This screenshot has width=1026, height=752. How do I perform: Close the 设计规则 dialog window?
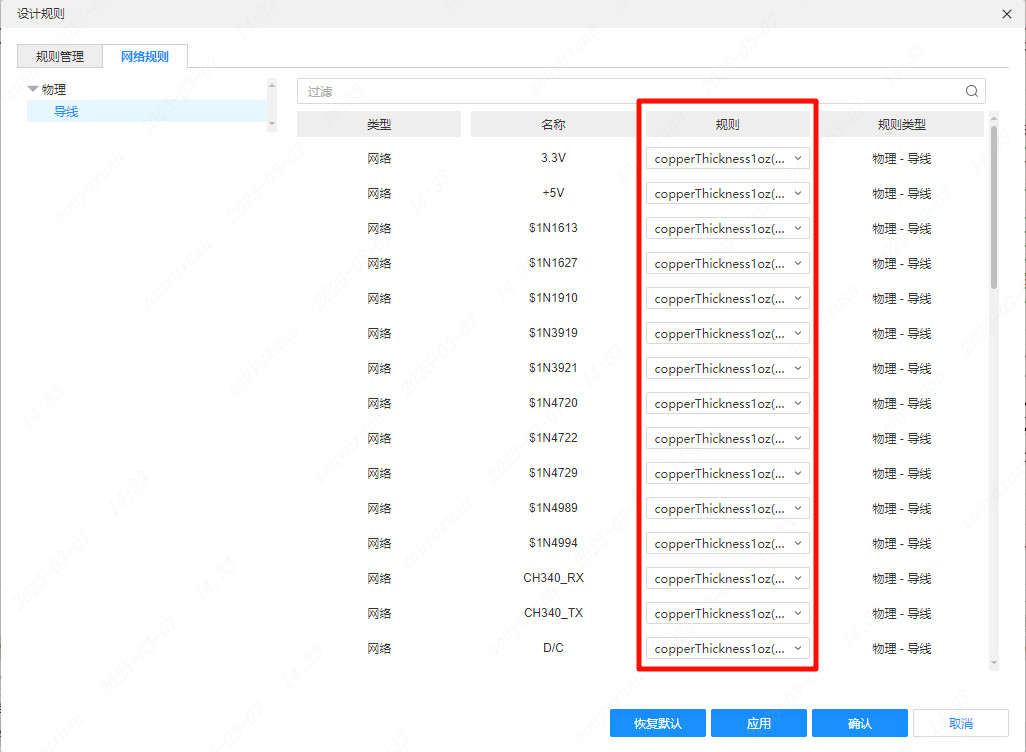[x=1006, y=13]
